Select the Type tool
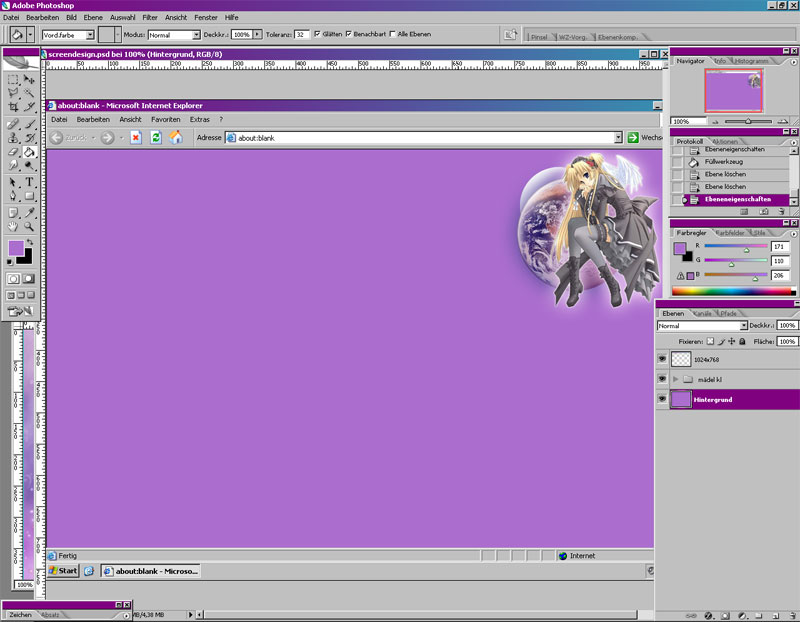800x622 pixels. point(30,182)
